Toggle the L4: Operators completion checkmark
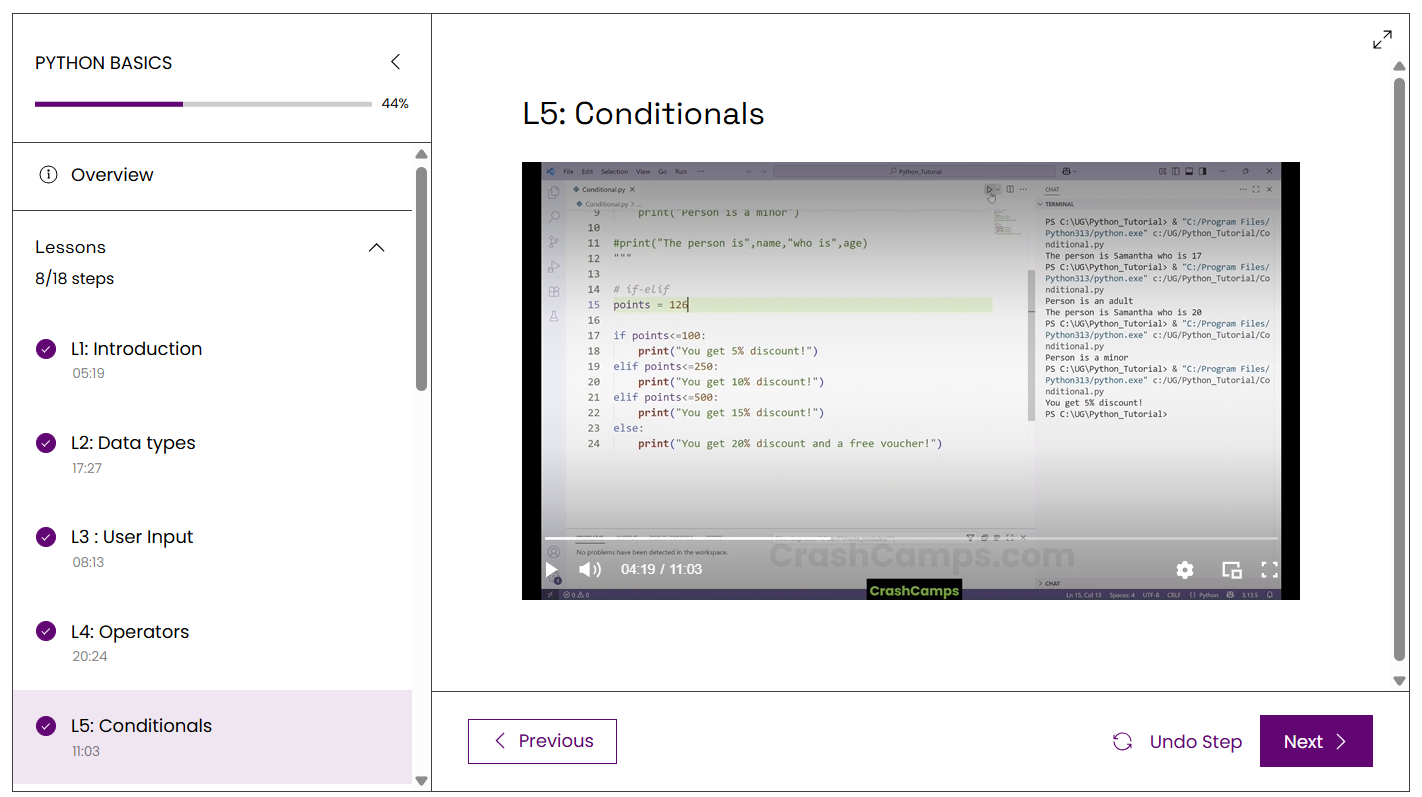Screen dimensions: 1422x797 tap(46, 632)
